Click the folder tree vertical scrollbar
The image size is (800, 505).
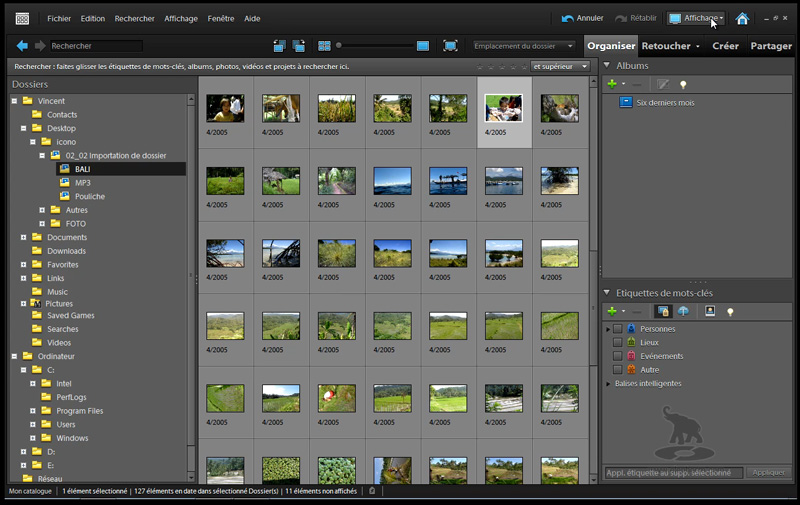pos(191,288)
